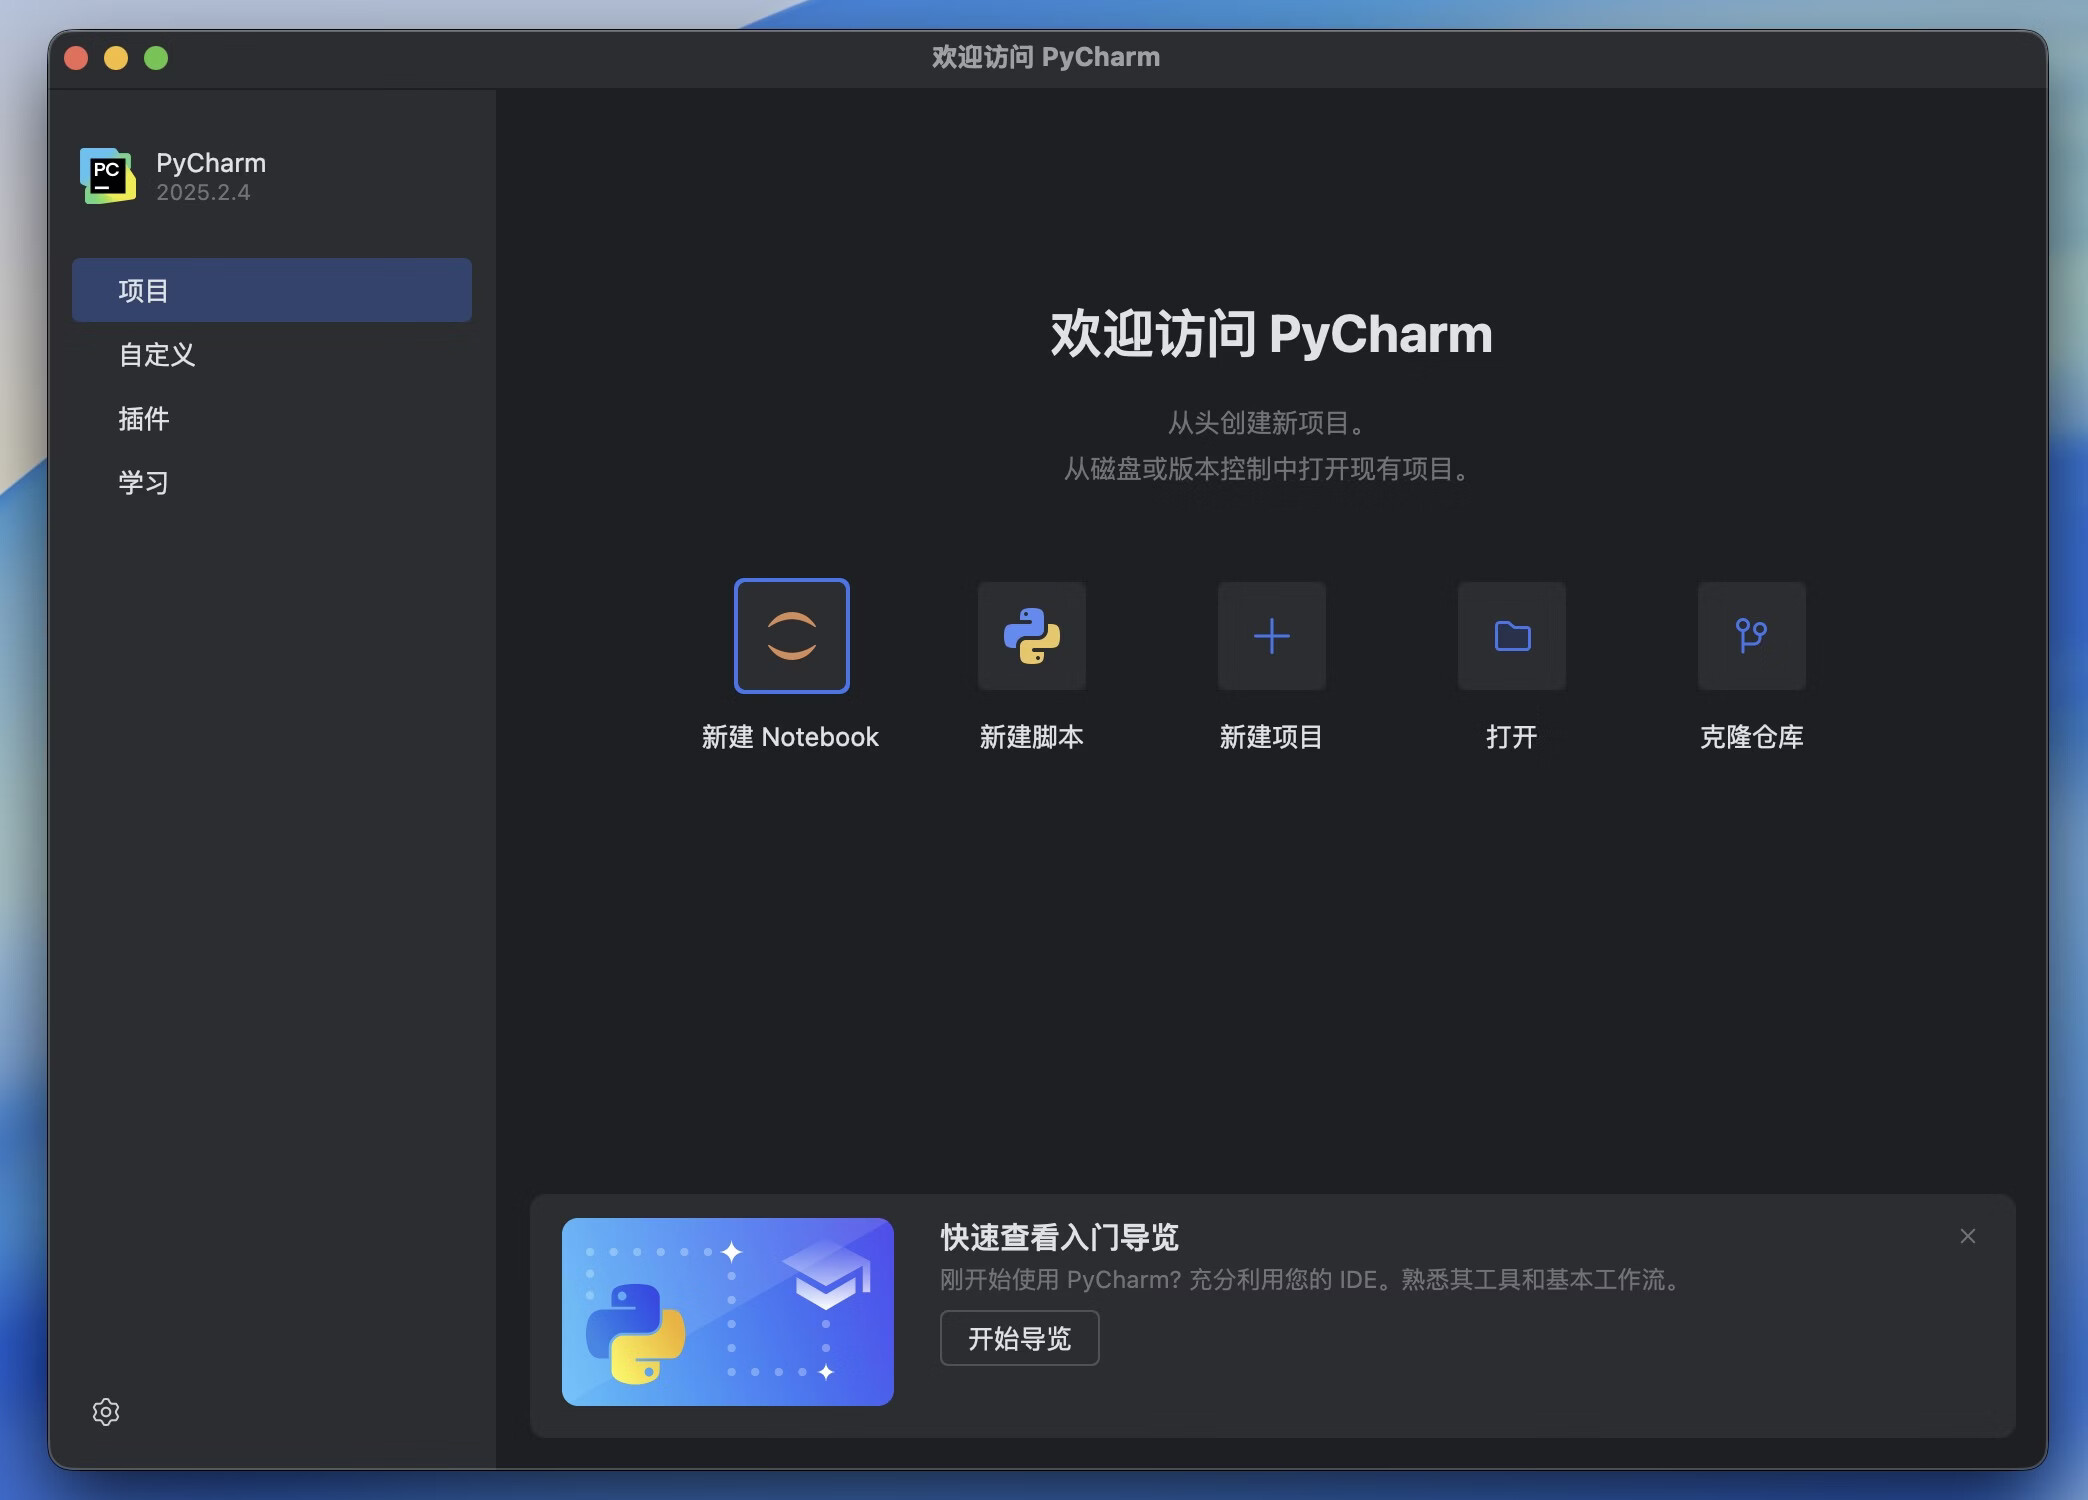This screenshot has width=2088, height=1500.
Task: Minimize the welcome window
Action: 117,57
